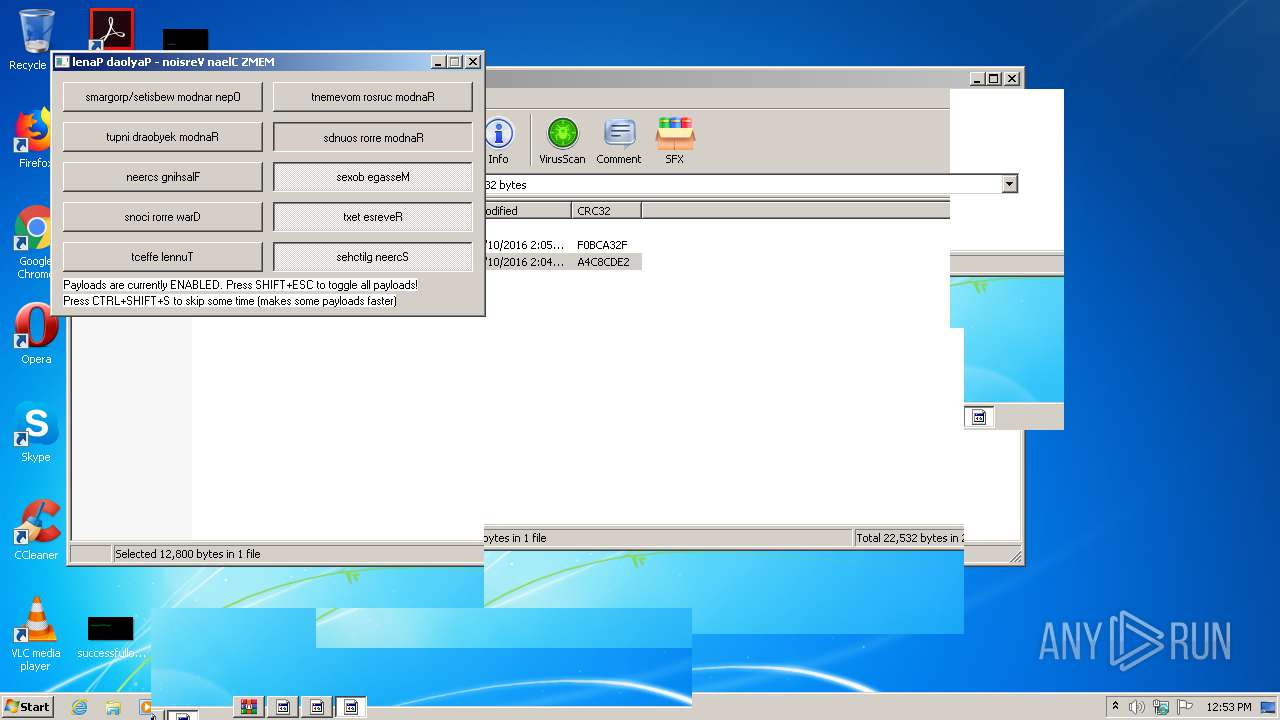Open the Opera desktop shortcut
The image size is (1280, 720).
(35, 334)
